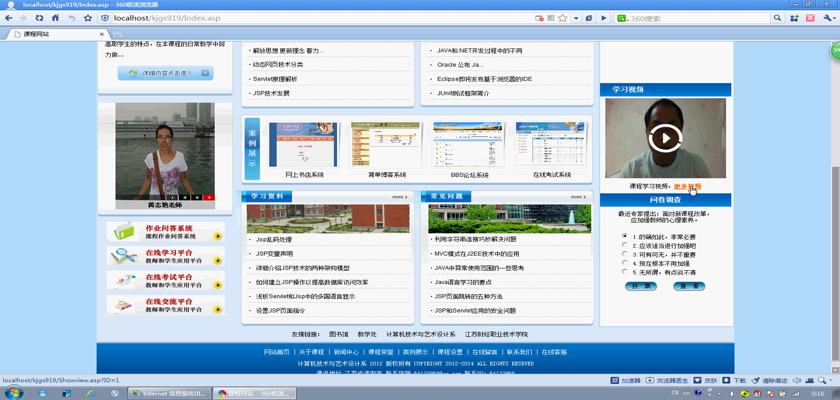Click the browser back arrow button
The height and width of the screenshot is (400, 840).
(11, 18)
